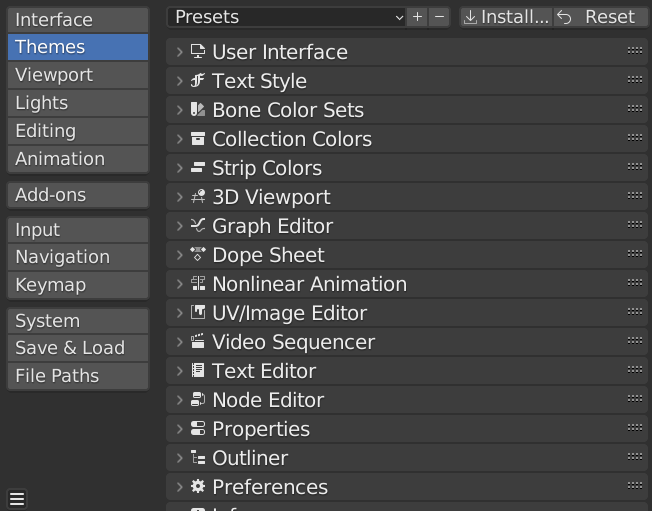Open the Lights preferences tab

pos(78,103)
